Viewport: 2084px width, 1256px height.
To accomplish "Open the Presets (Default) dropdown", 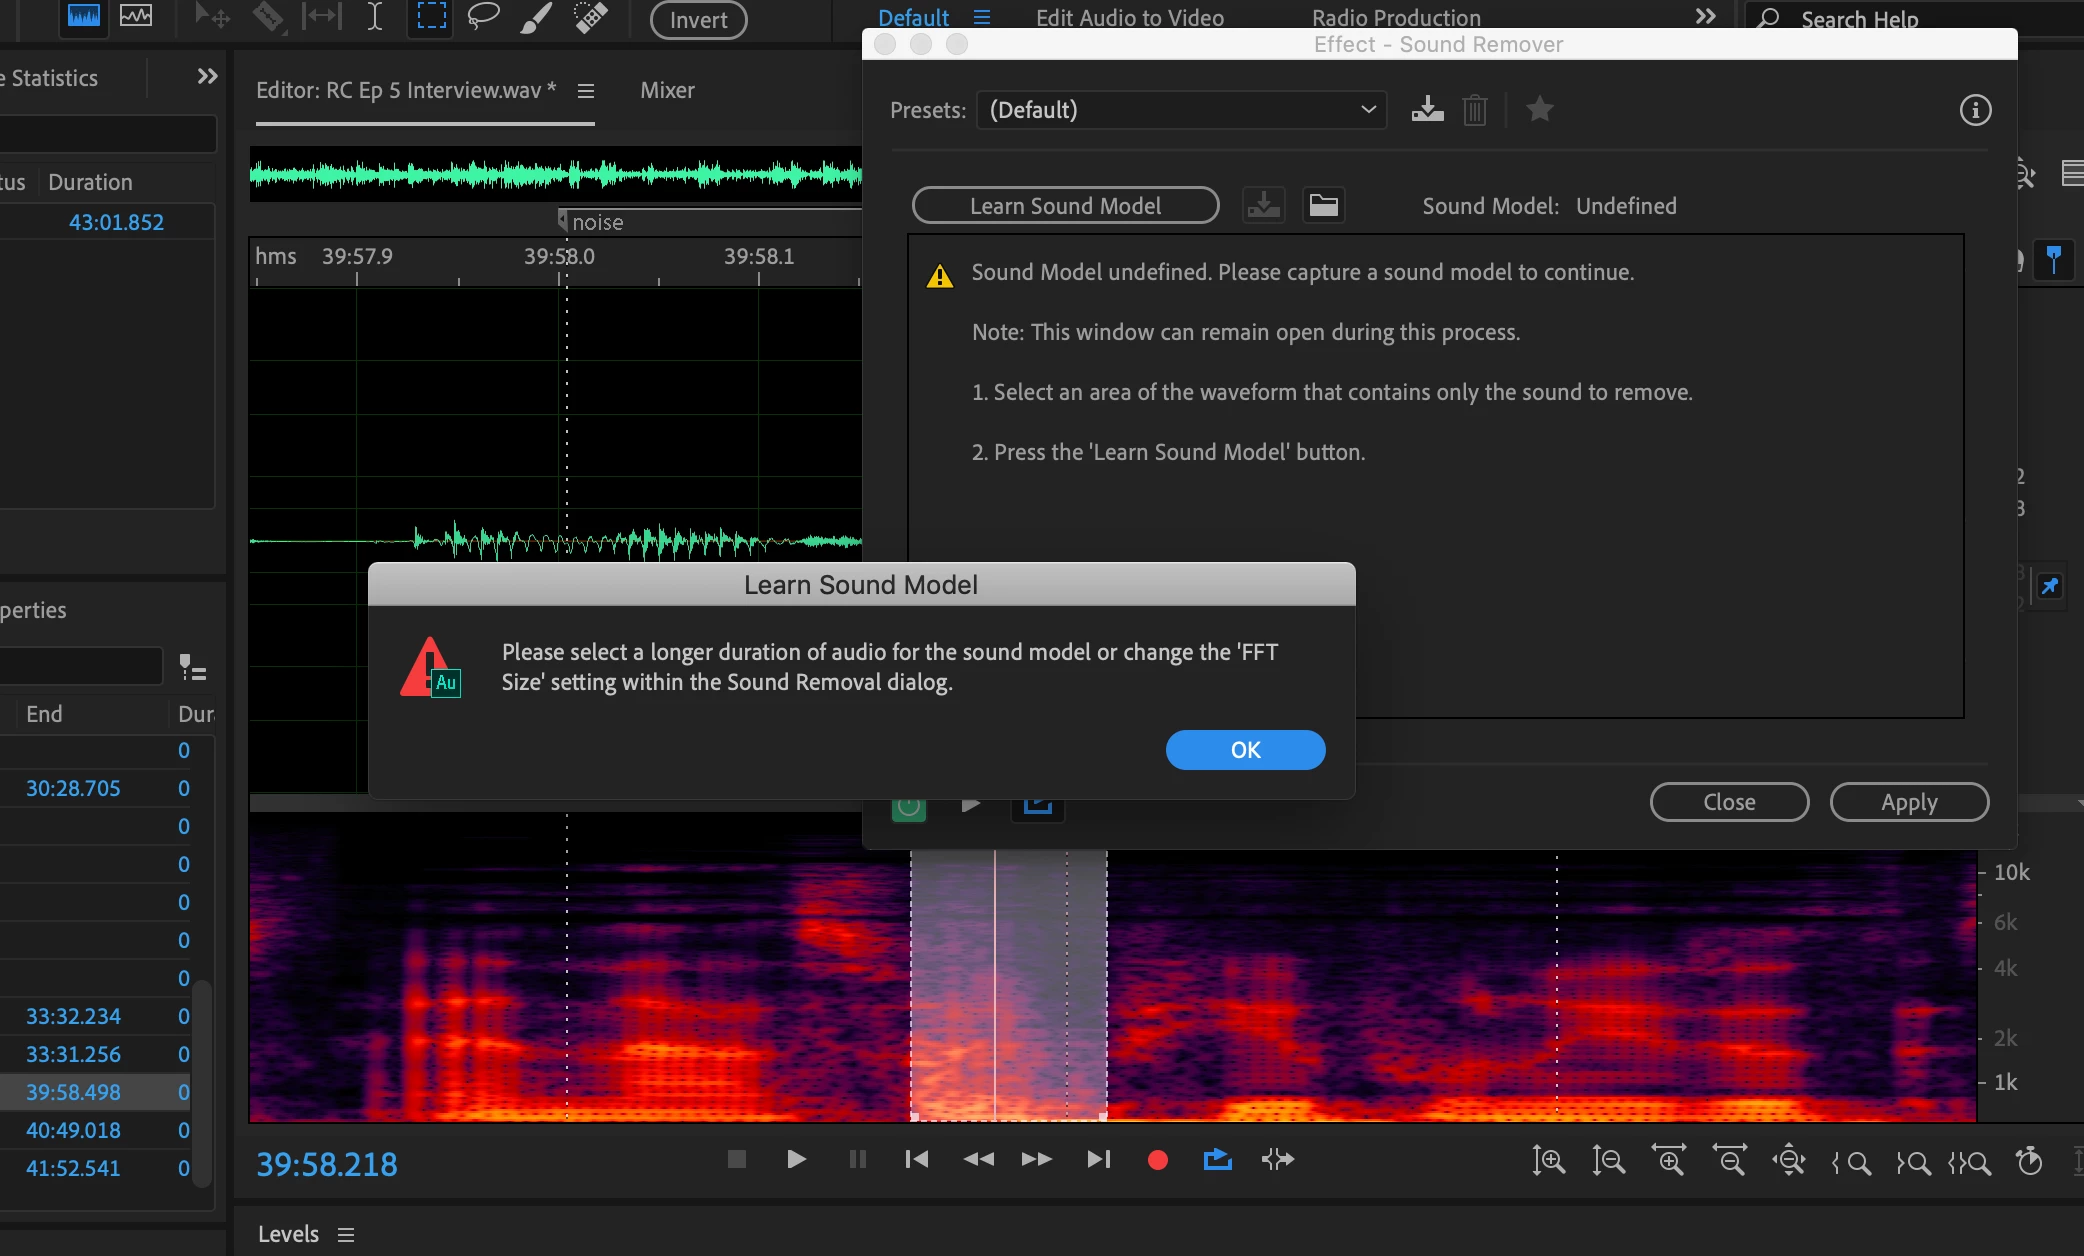I will tap(1182, 110).
